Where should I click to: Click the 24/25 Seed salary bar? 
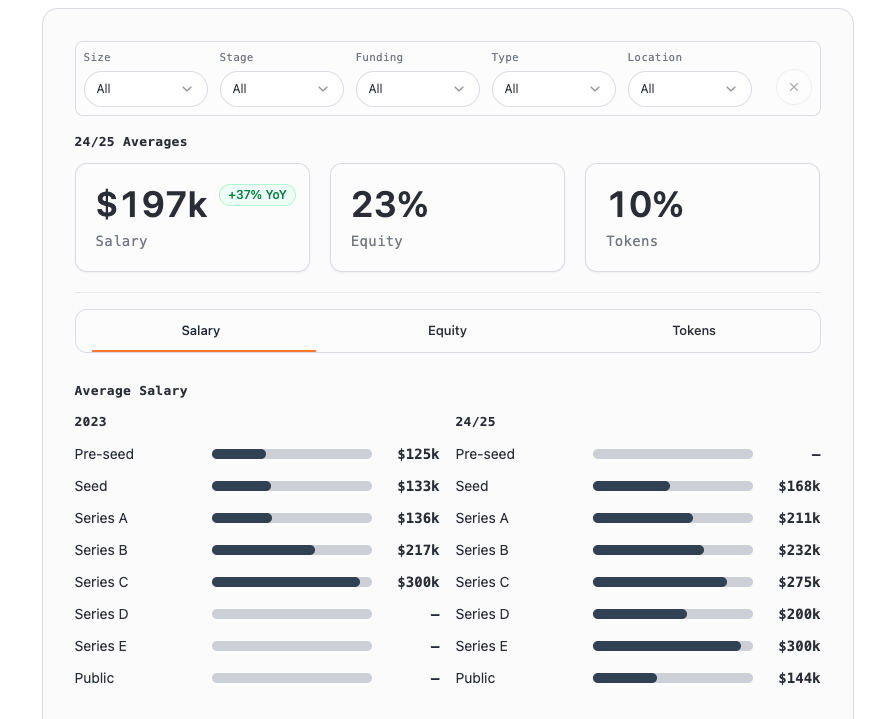(x=672, y=486)
